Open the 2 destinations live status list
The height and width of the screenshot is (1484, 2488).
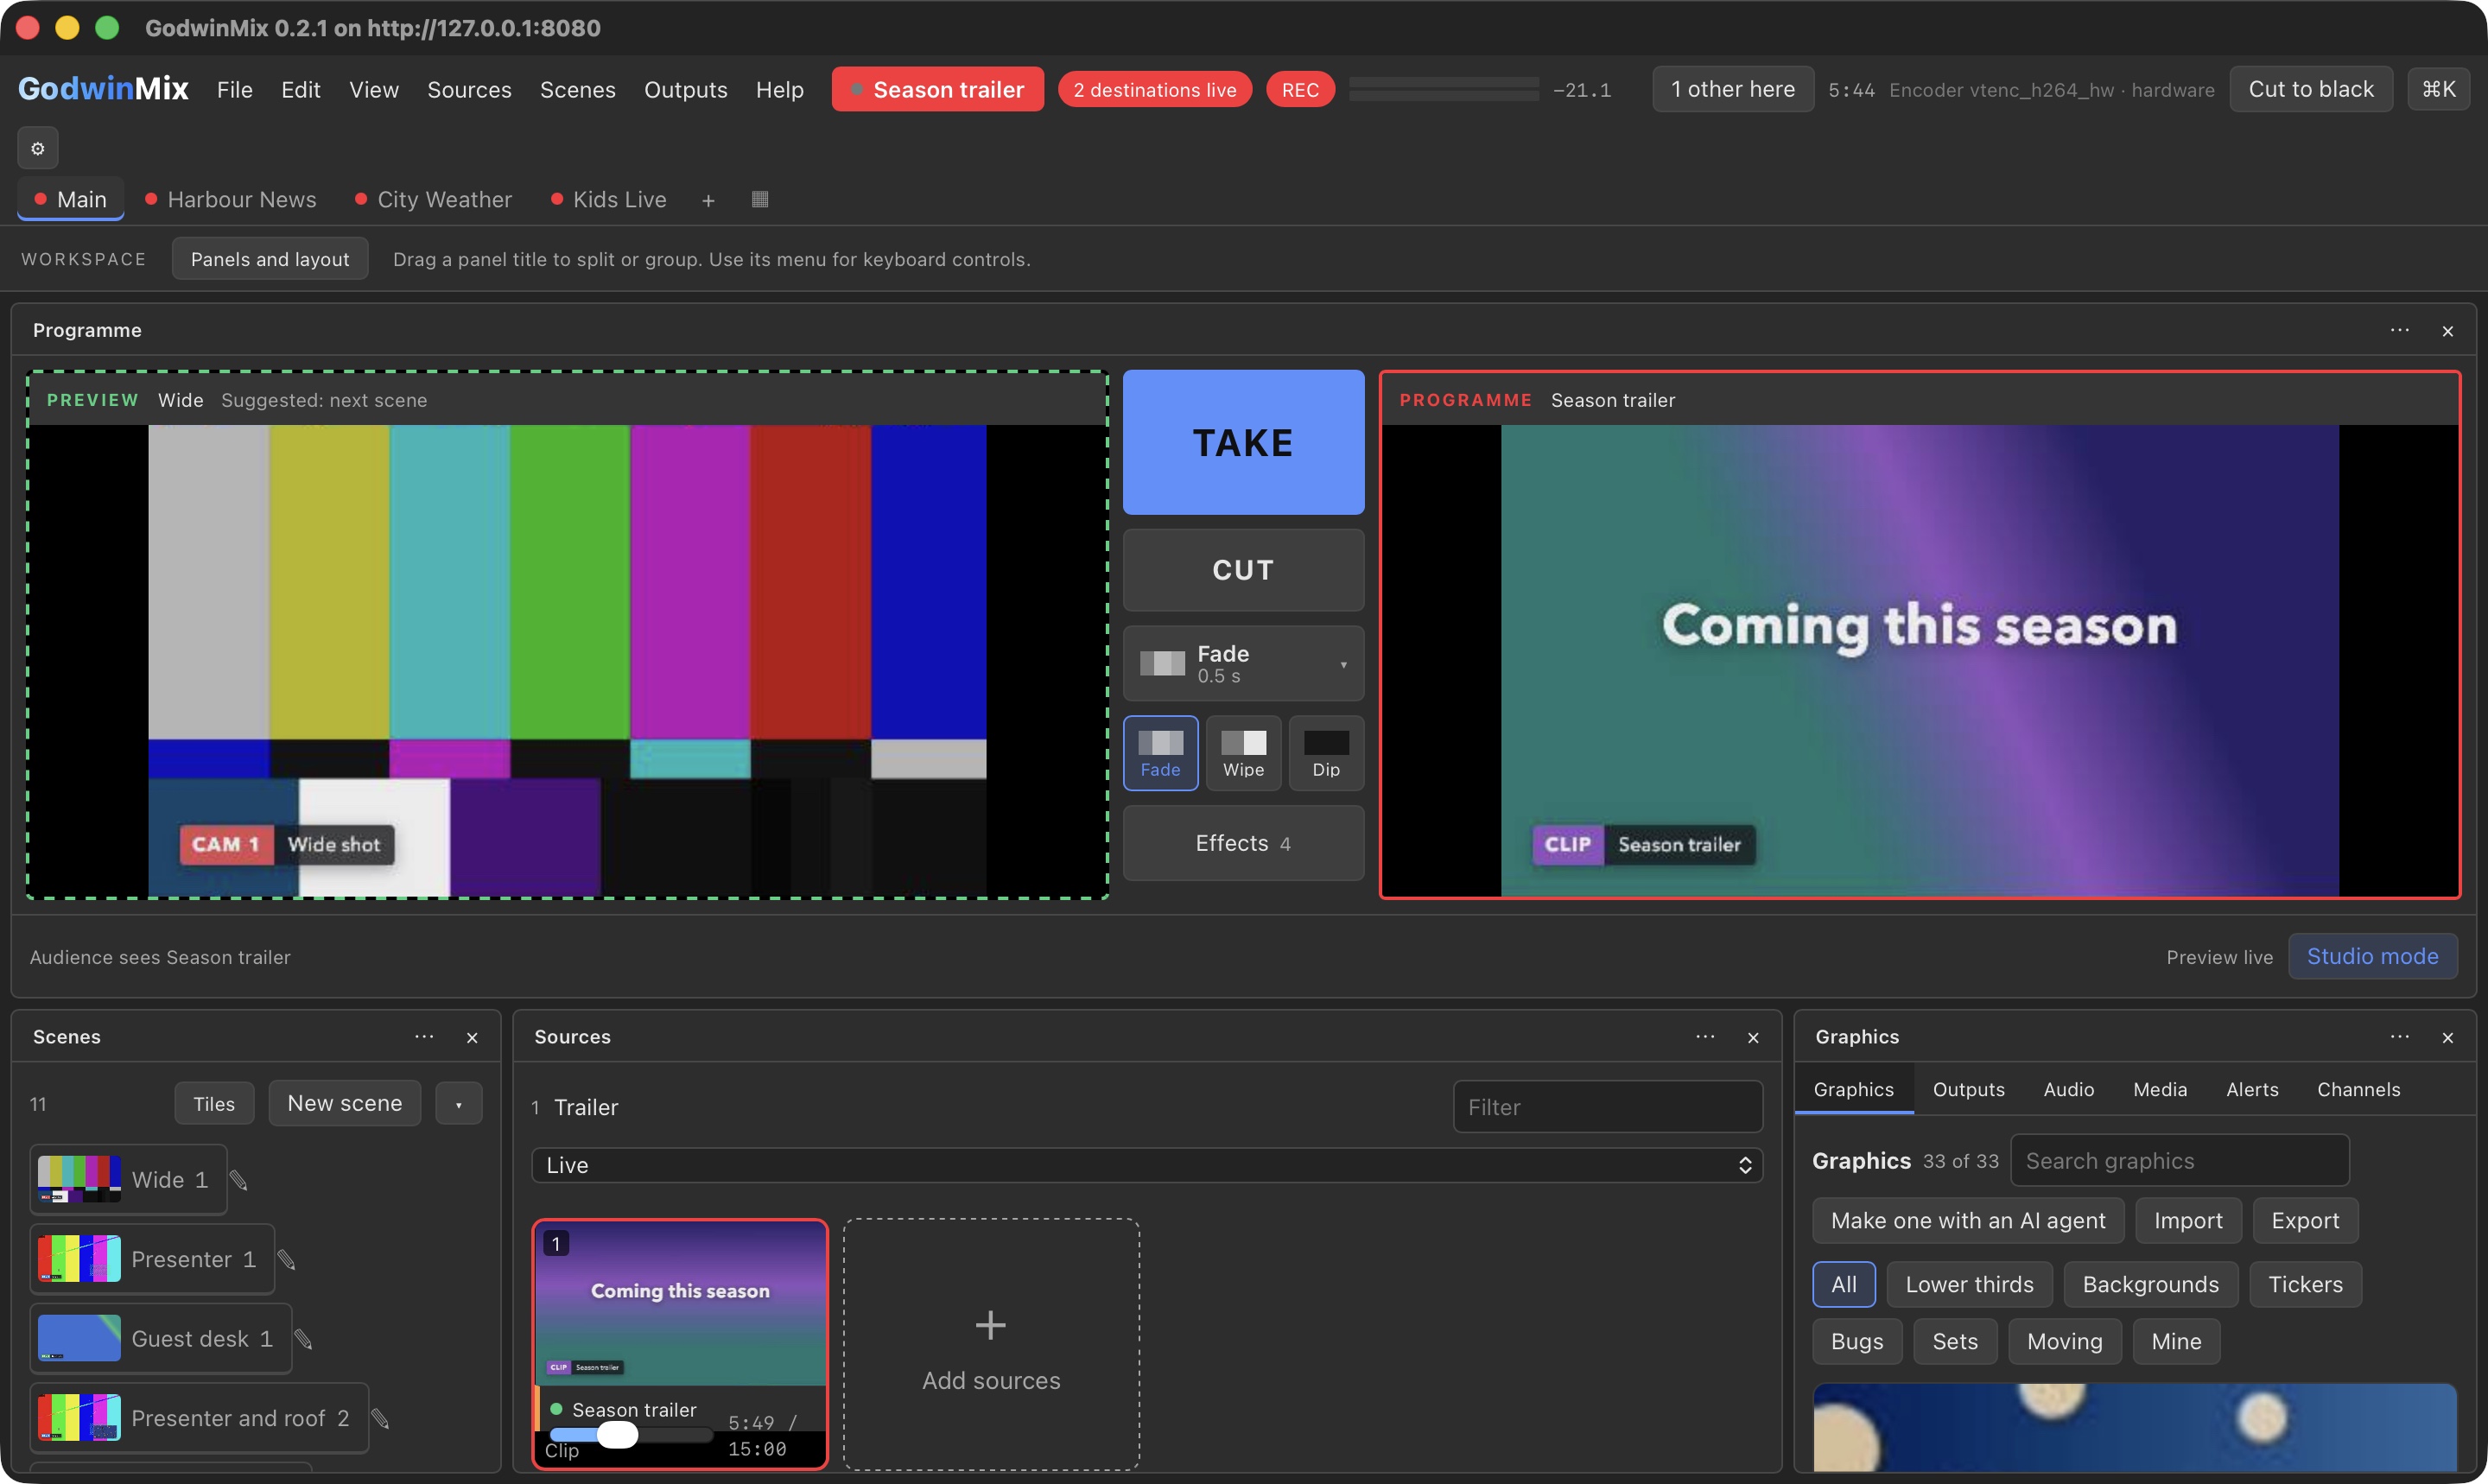(x=1155, y=90)
